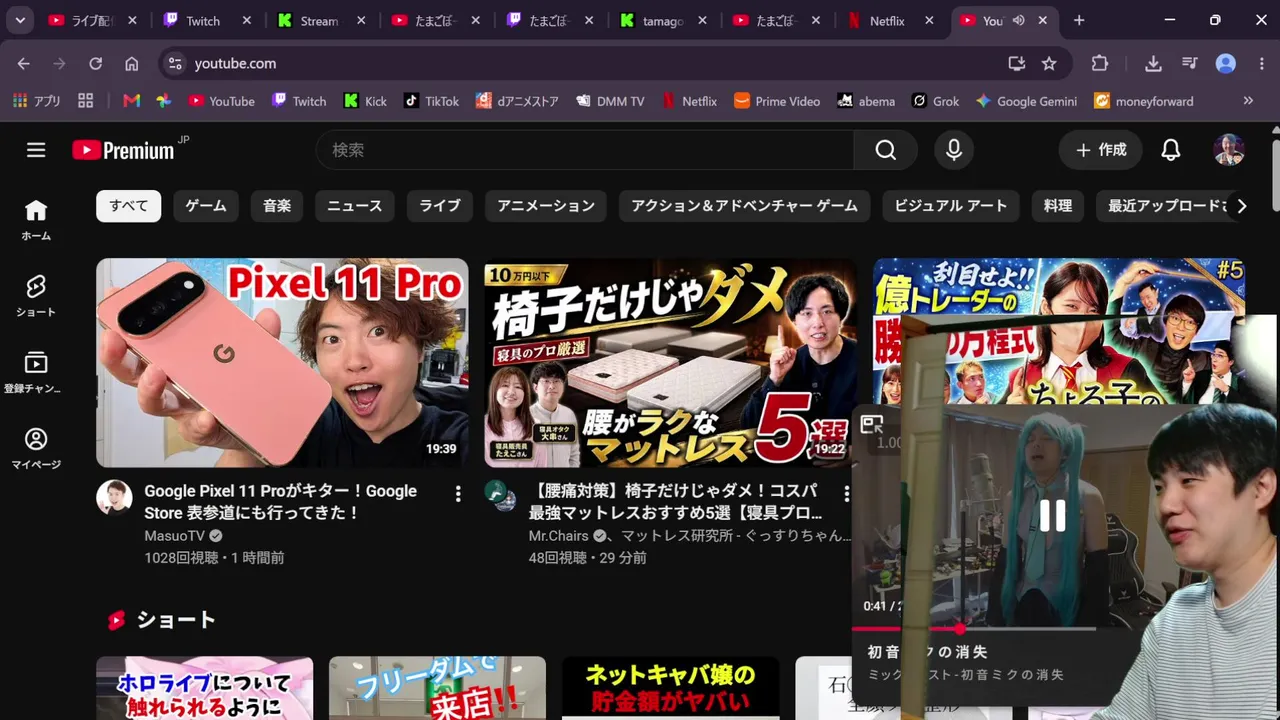1280x720 pixels.
Task: Click the install app icon in address bar
Action: (x=1017, y=63)
